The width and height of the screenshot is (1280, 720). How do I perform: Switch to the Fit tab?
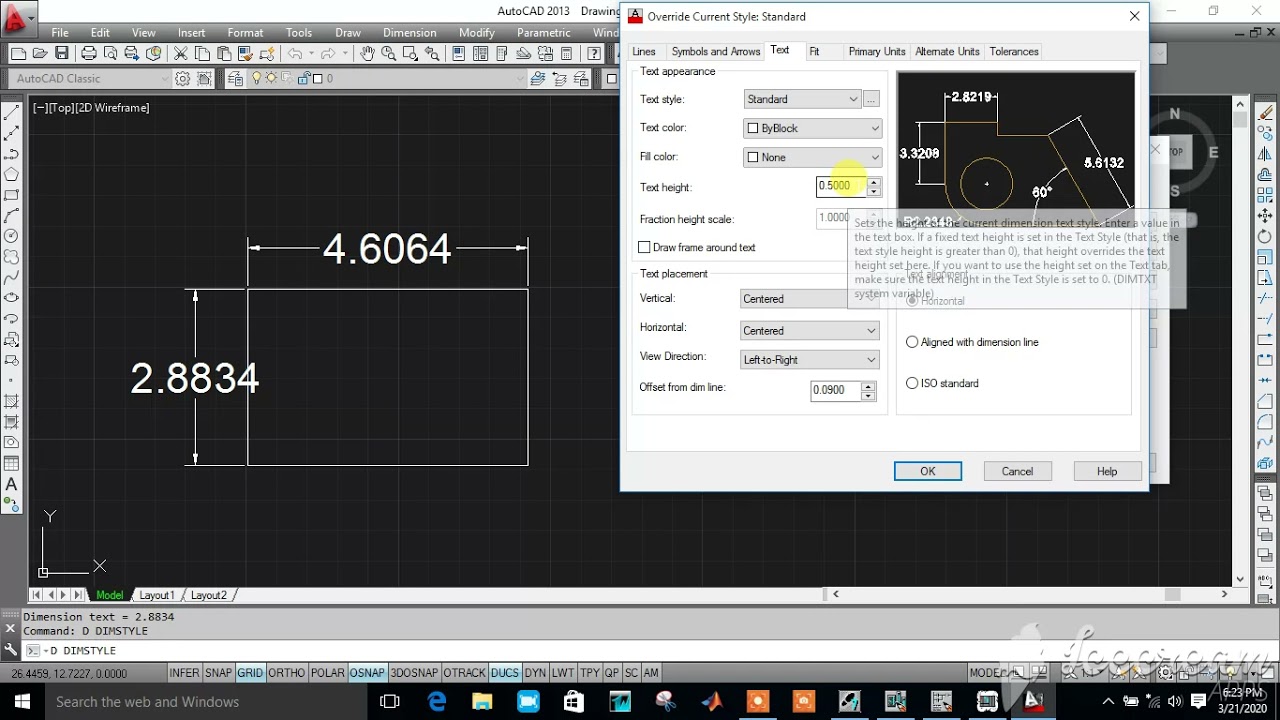(x=814, y=52)
